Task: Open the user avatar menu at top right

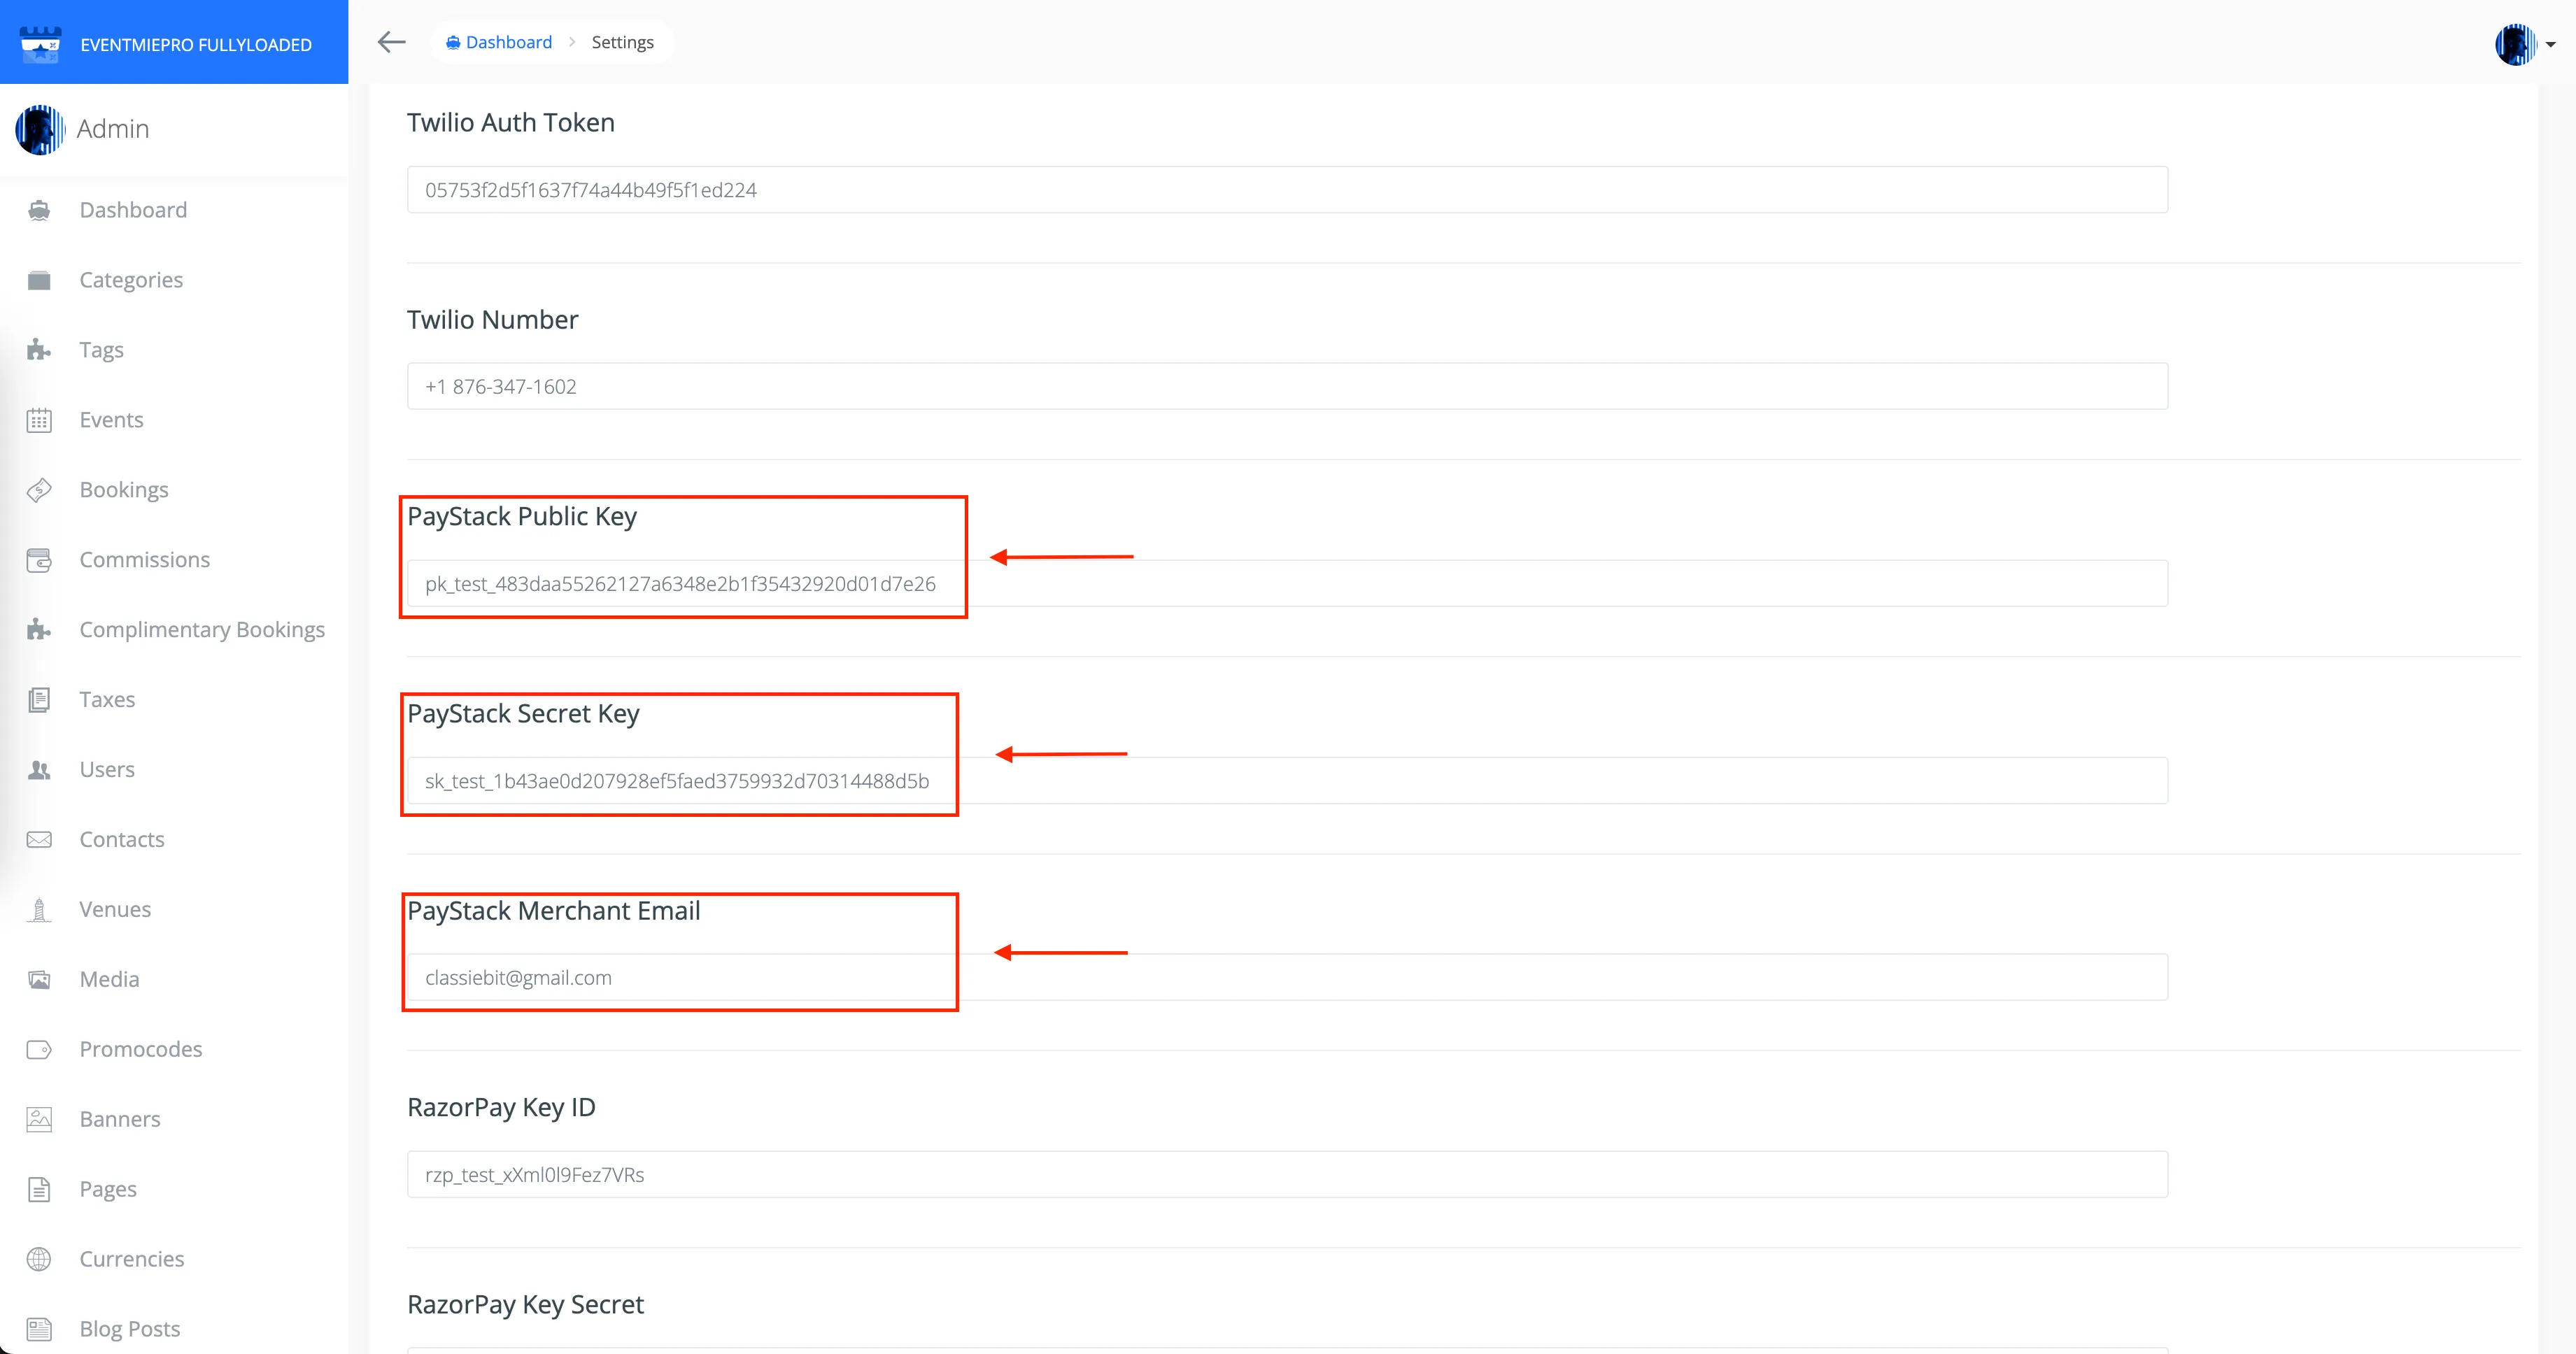Action: point(2524,44)
